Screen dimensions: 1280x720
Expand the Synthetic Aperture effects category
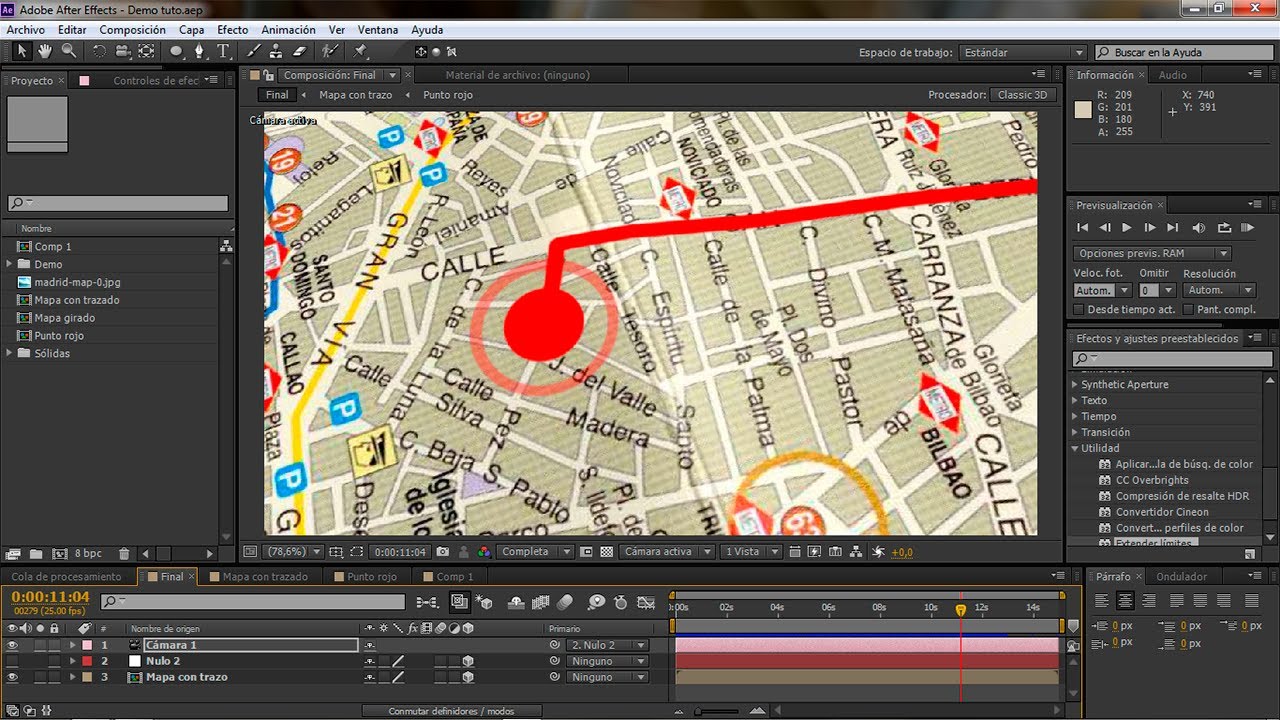coord(1076,384)
